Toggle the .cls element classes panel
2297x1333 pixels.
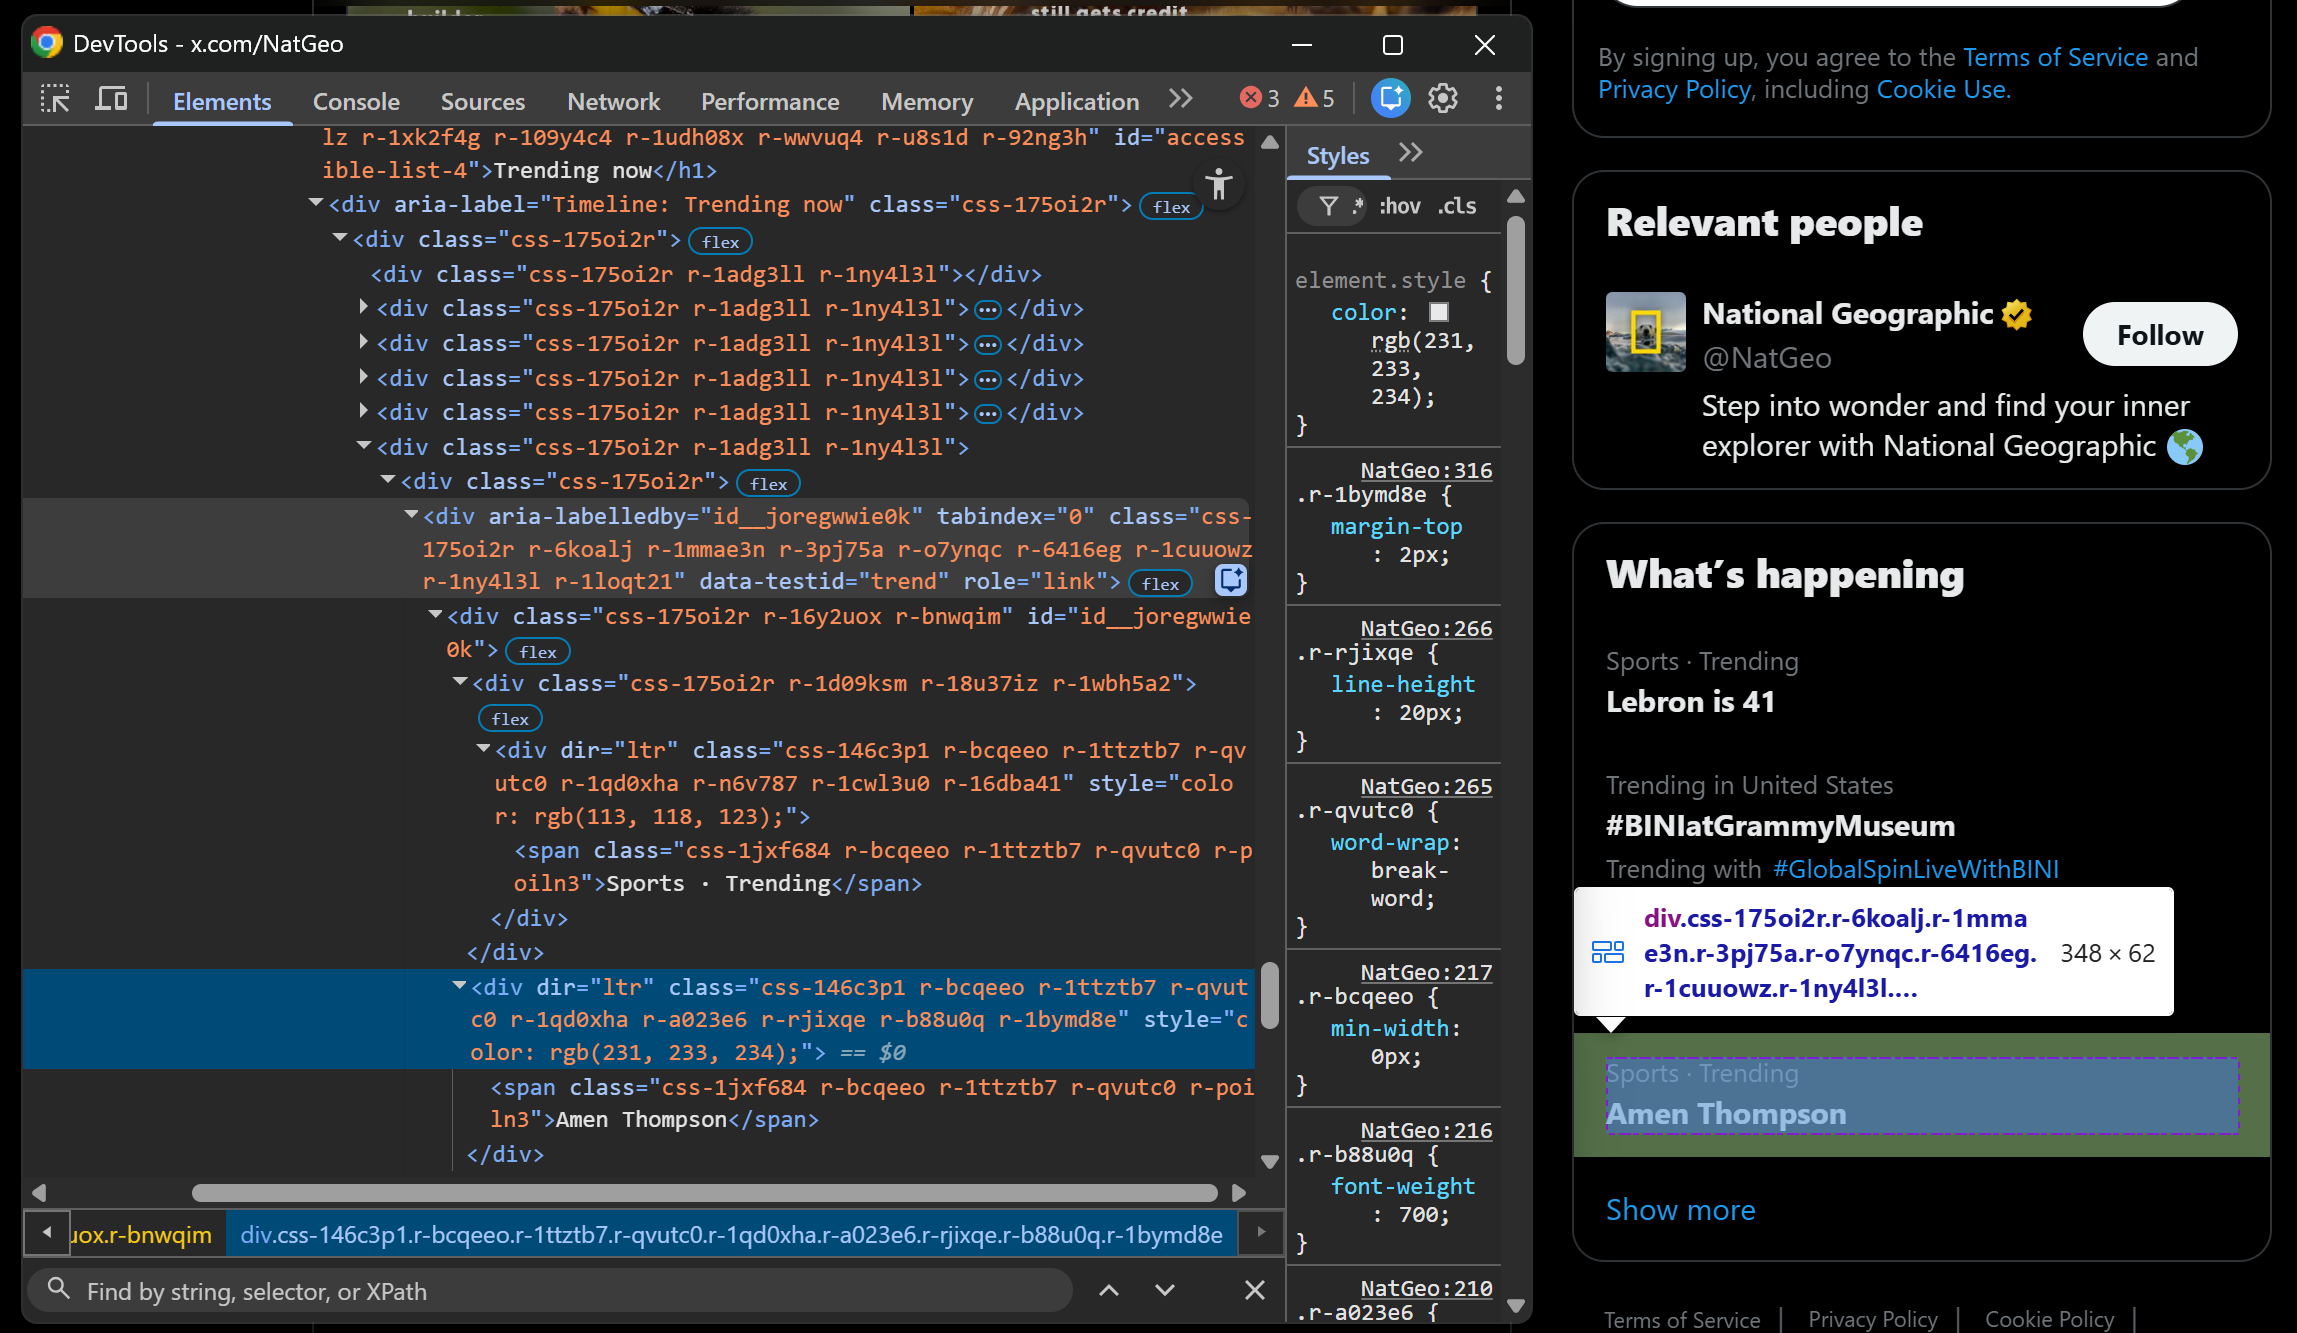click(1456, 206)
